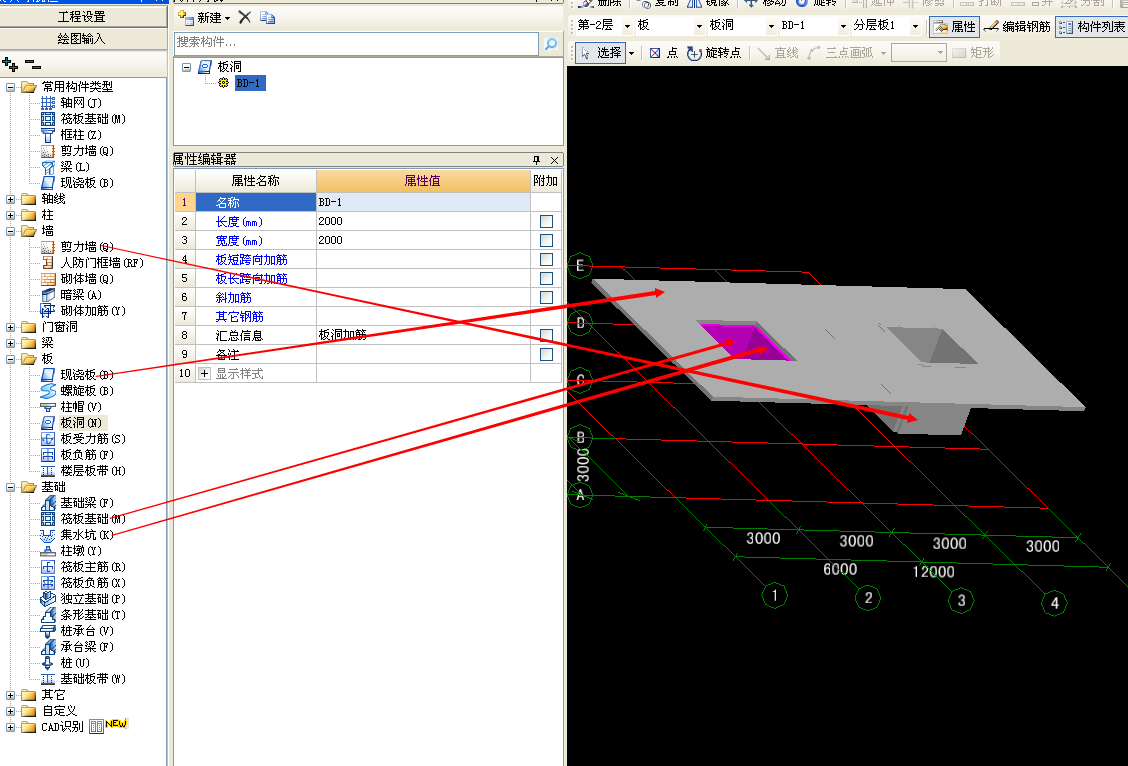Select 现浇板 (B) under 常用构件类型
Viewport: 1128px width, 766px height.
[77, 183]
